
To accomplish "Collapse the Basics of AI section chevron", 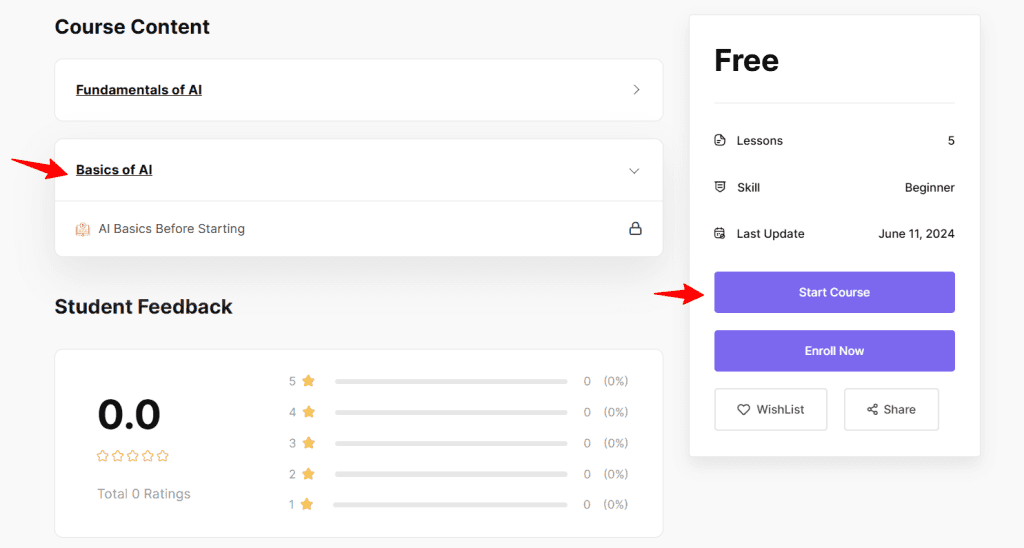I will [x=634, y=171].
